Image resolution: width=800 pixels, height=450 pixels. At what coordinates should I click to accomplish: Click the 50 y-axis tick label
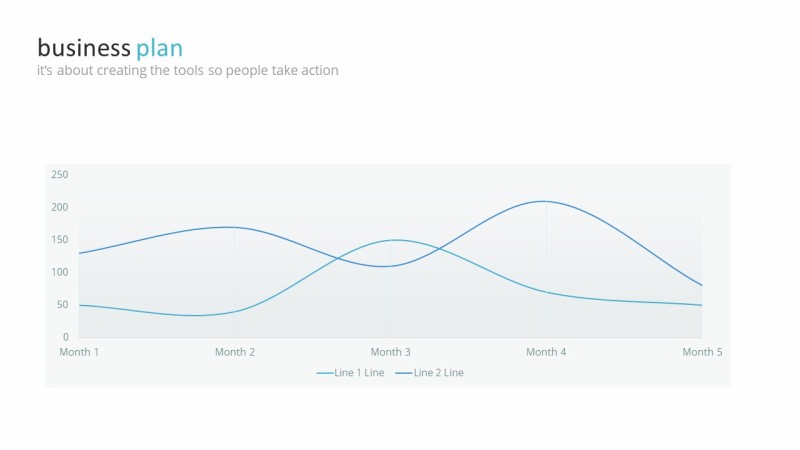(x=62, y=305)
